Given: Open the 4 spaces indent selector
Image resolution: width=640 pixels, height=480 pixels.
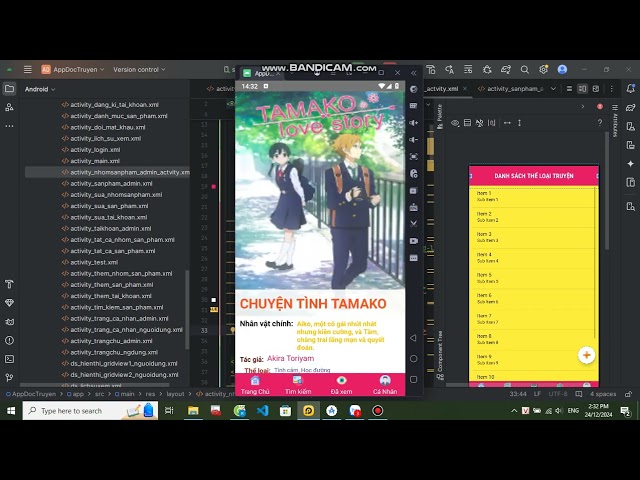Looking at the screenshot, I should [x=603, y=394].
